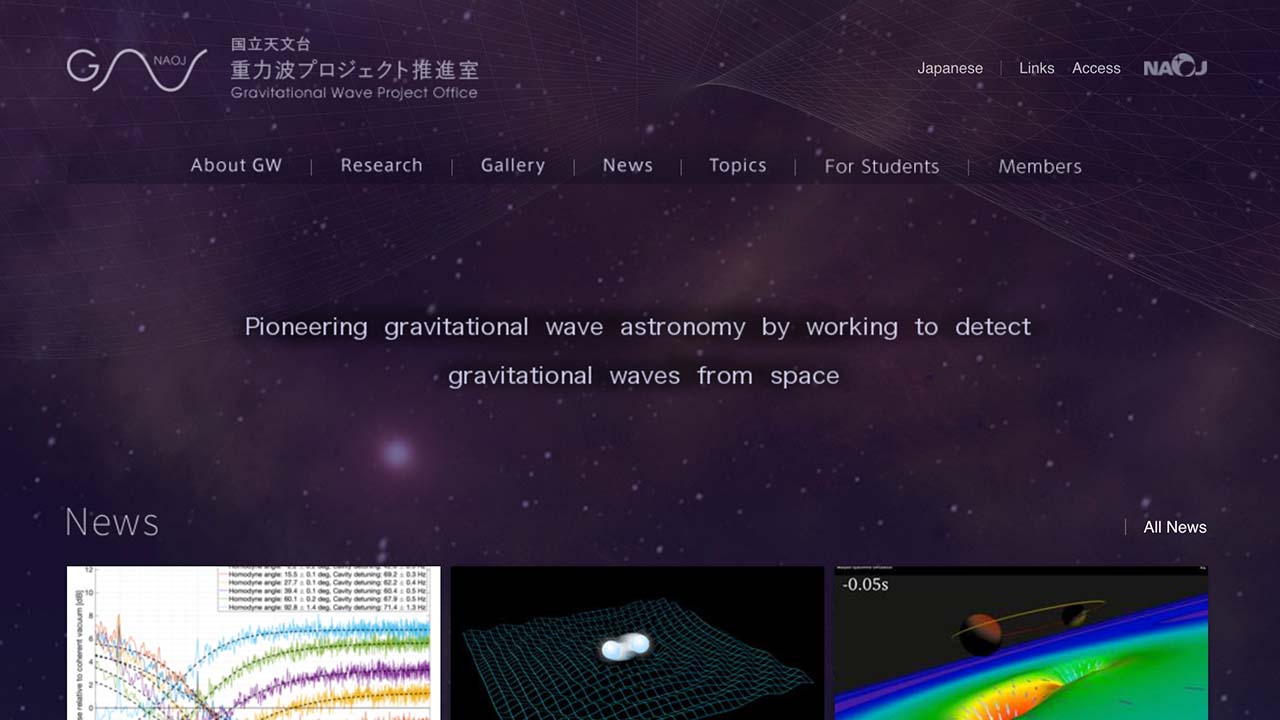Open the About GW navigation menu
The width and height of the screenshot is (1280, 720).
(x=236, y=165)
